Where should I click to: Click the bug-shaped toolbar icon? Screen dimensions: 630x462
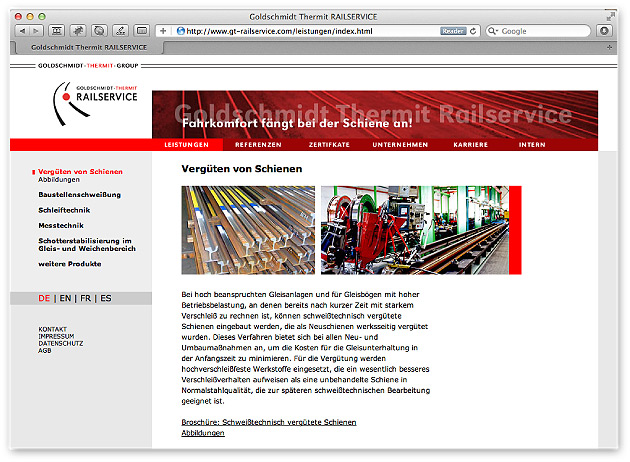pos(78,31)
